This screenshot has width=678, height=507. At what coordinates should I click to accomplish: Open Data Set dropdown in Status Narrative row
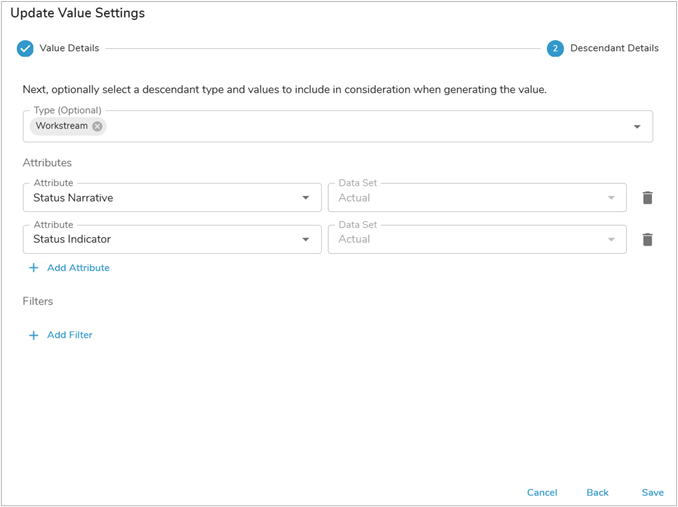click(x=476, y=198)
